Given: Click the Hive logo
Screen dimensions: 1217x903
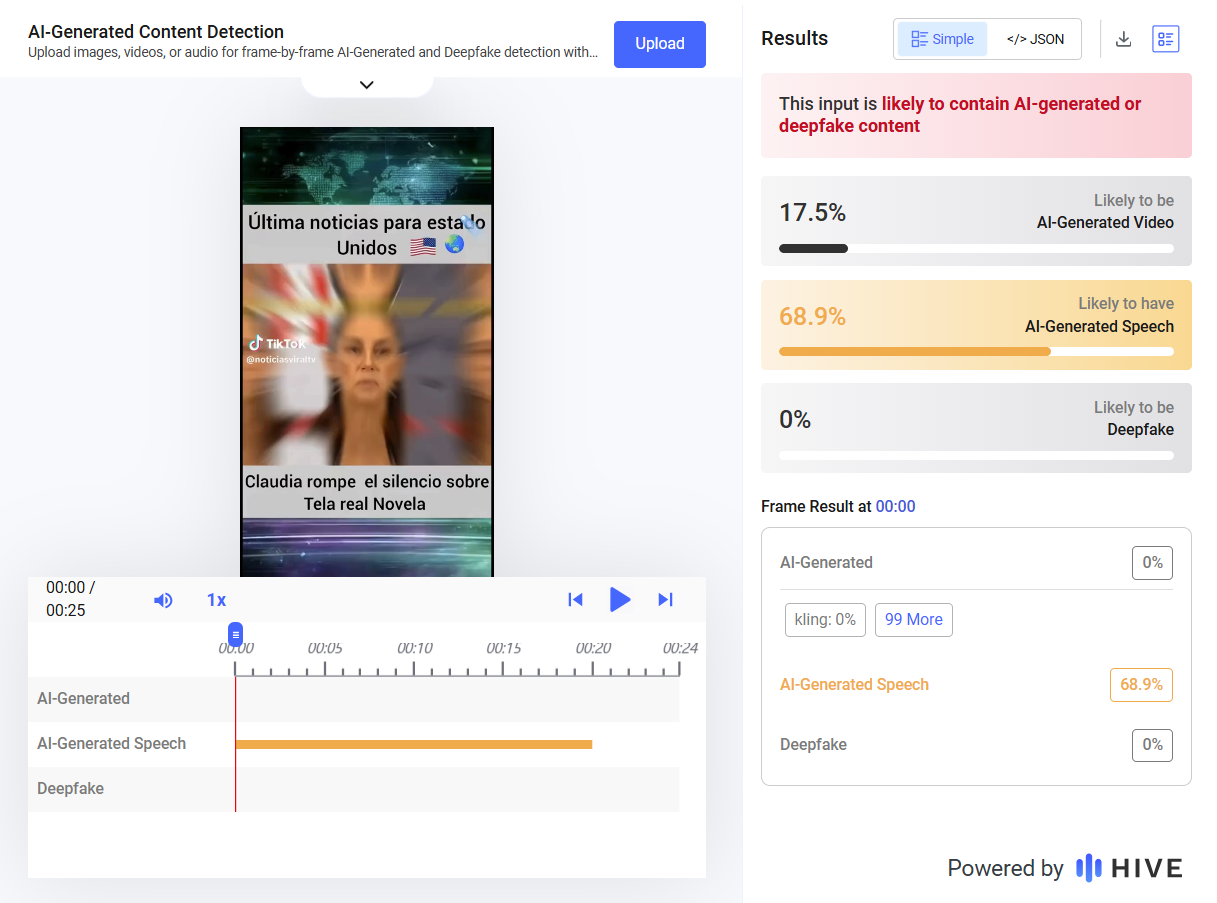Looking at the screenshot, I should click(x=1129, y=868).
